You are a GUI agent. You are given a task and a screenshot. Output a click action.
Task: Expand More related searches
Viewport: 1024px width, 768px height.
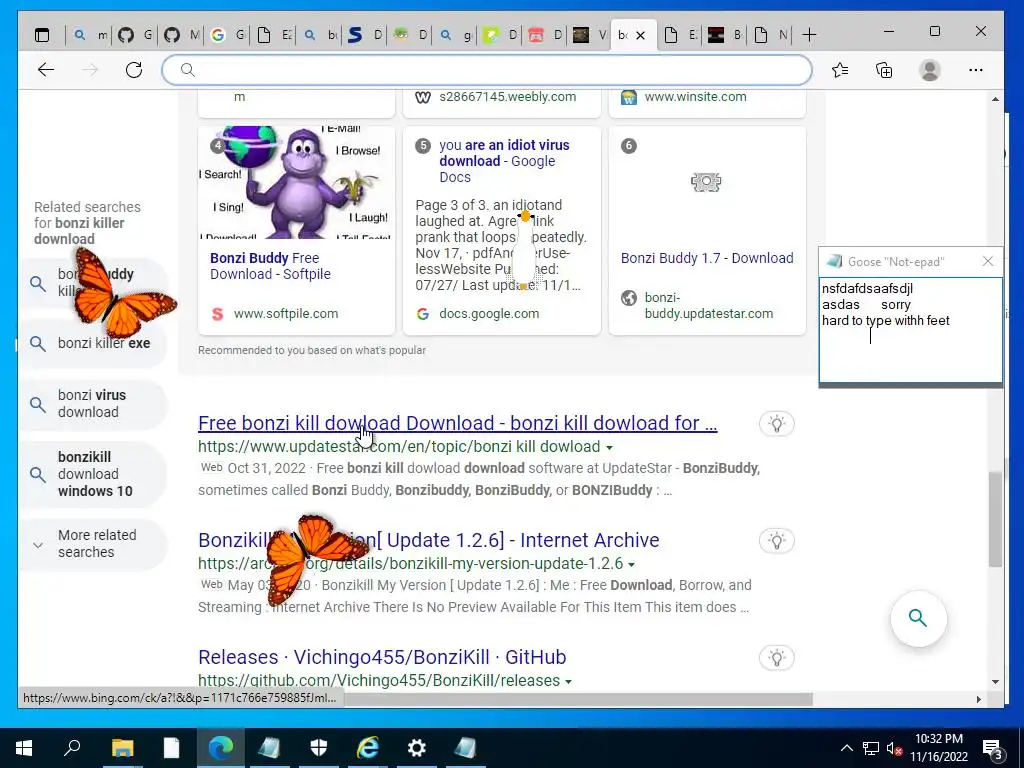[x=93, y=543]
